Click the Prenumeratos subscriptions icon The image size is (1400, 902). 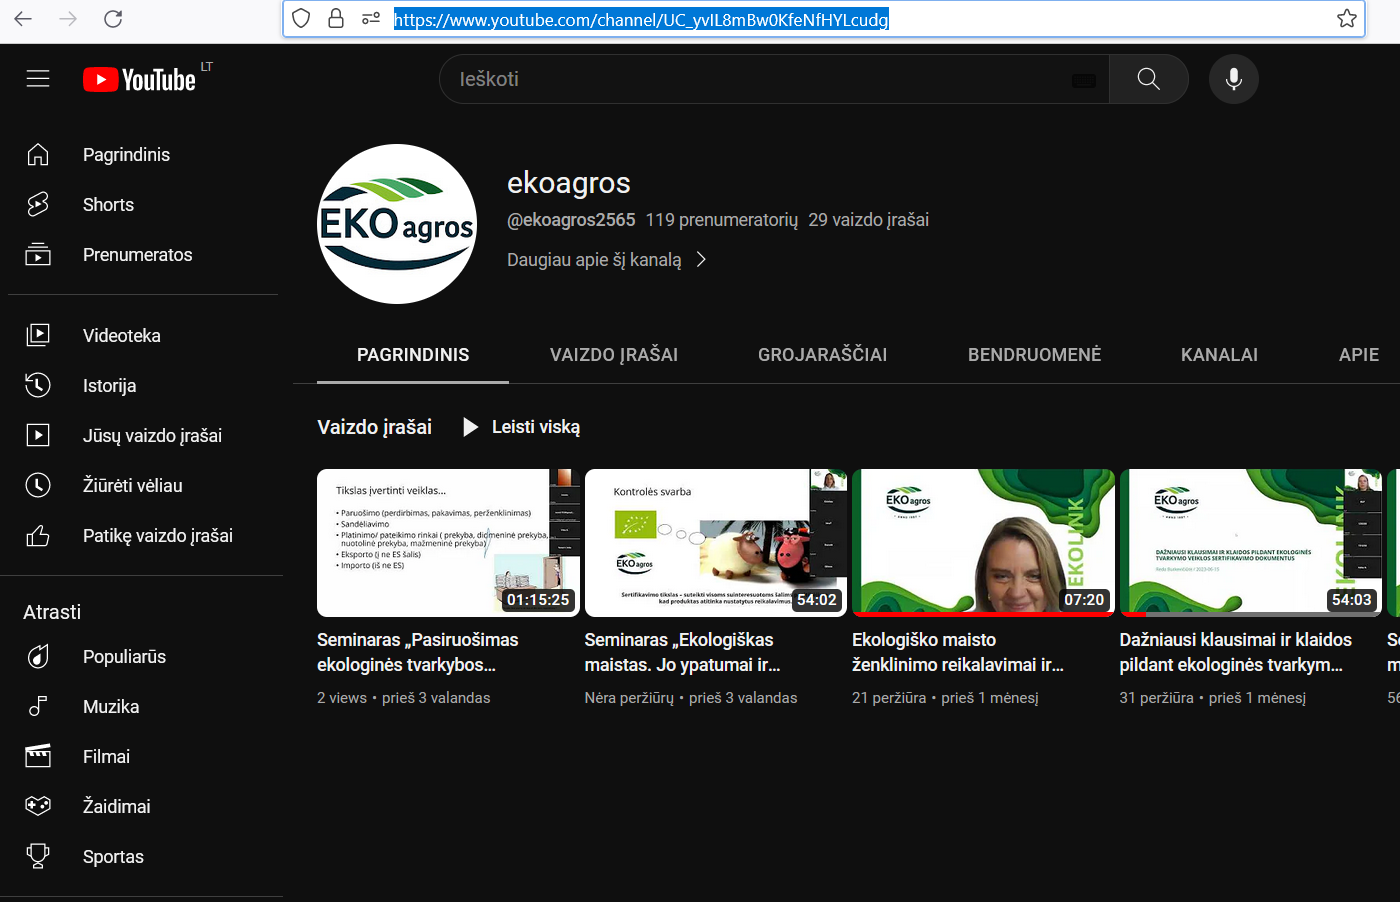click(38, 254)
